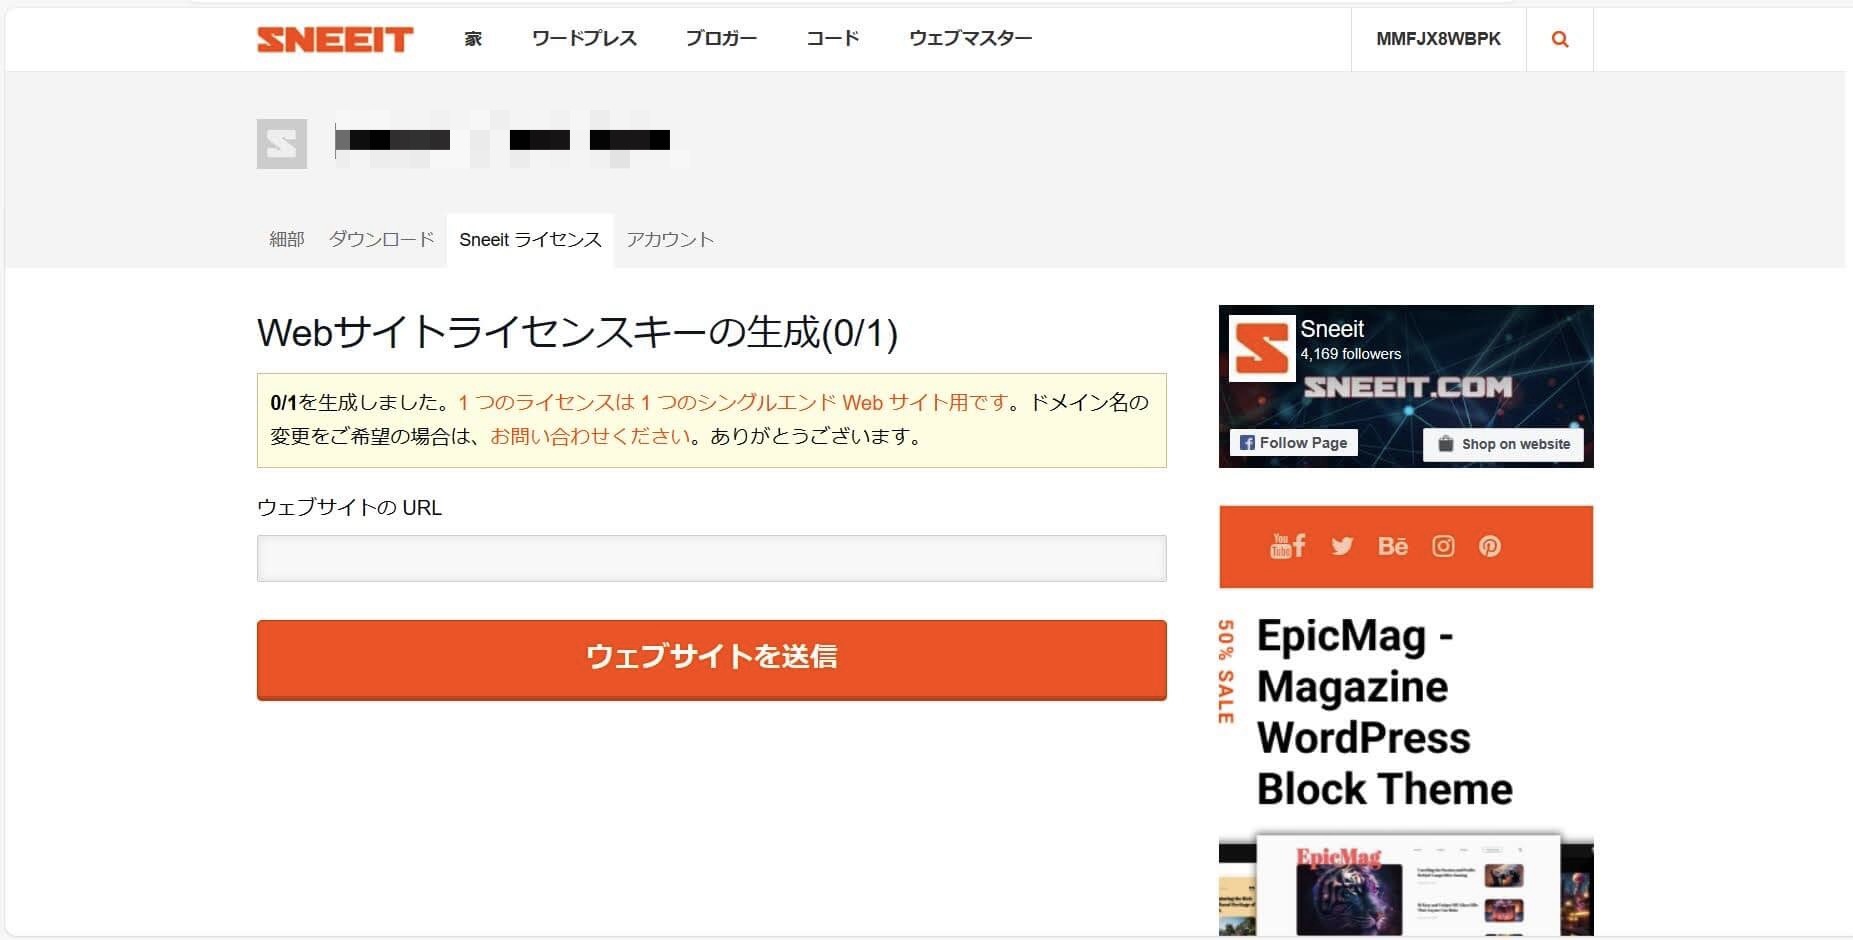The height and width of the screenshot is (940, 1853).
Task: Open the search magnifier icon
Action: 1560,39
